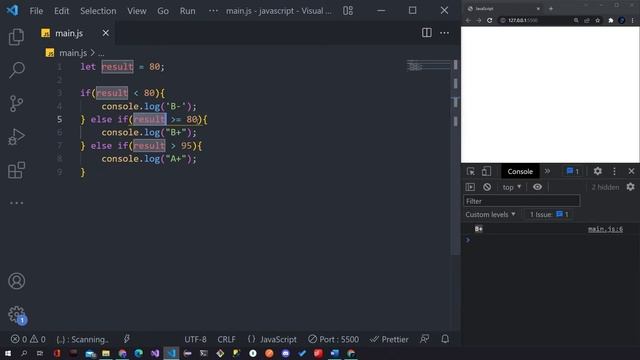Change file encoding UTF-8

195,339
